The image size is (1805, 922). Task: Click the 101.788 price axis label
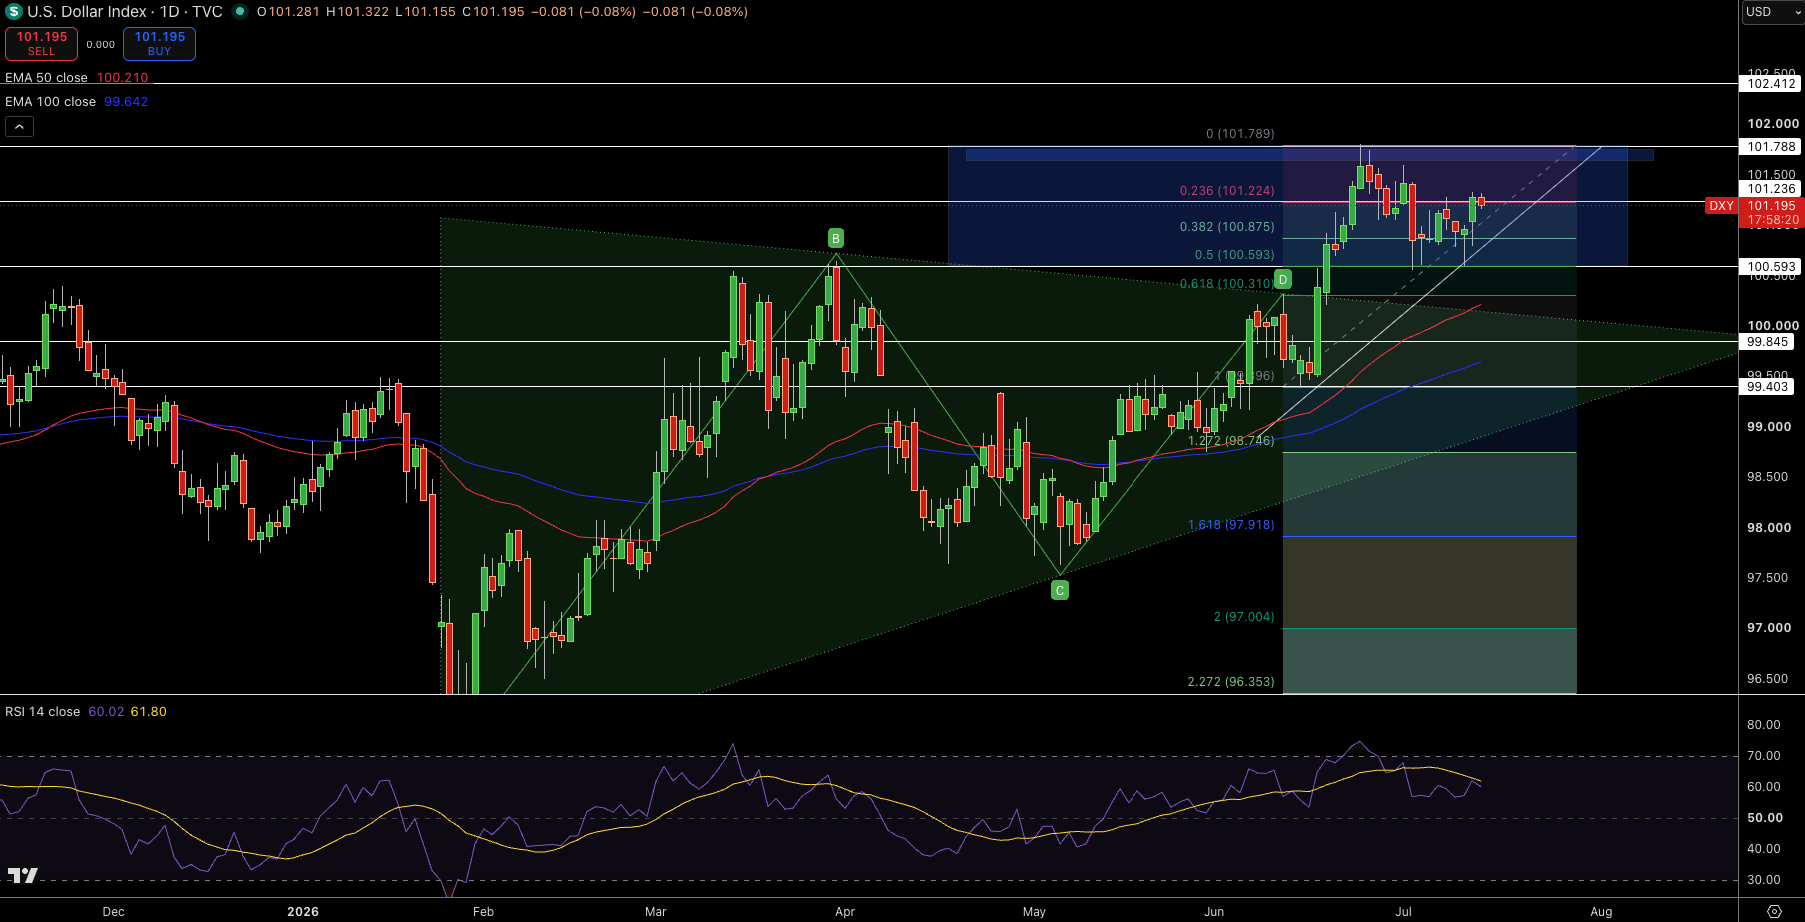pyautogui.click(x=1772, y=147)
